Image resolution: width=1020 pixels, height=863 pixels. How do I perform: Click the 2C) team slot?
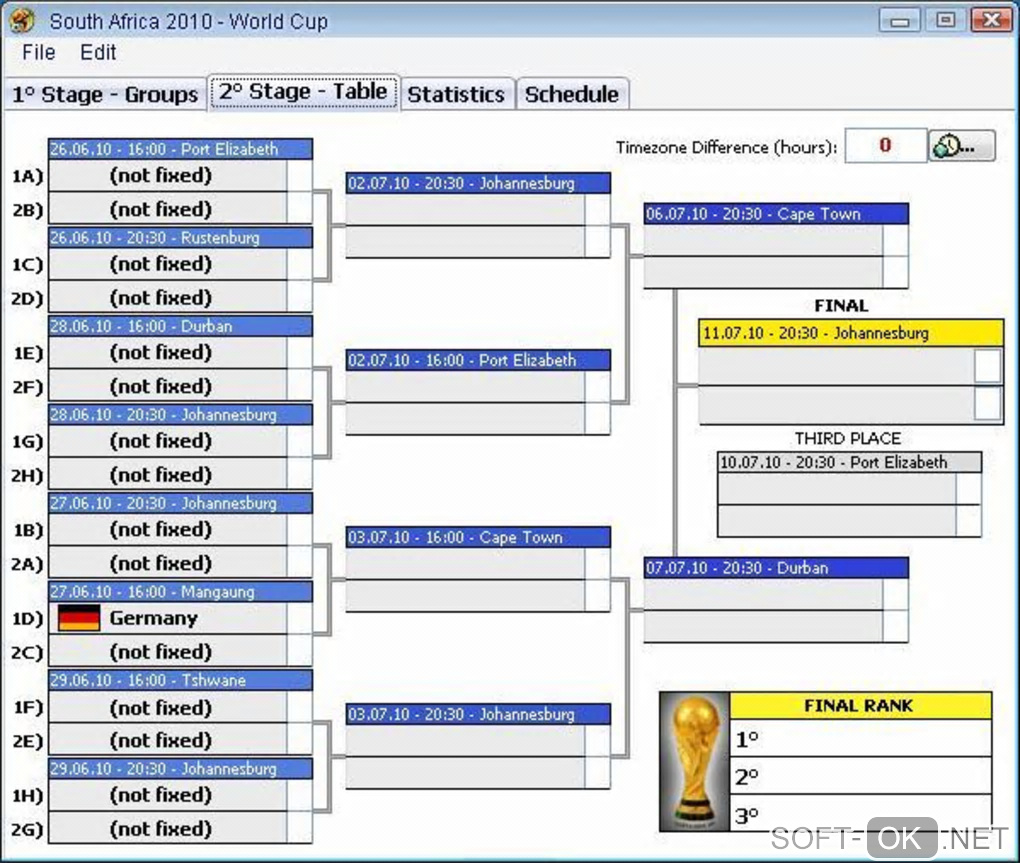point(168,652)
